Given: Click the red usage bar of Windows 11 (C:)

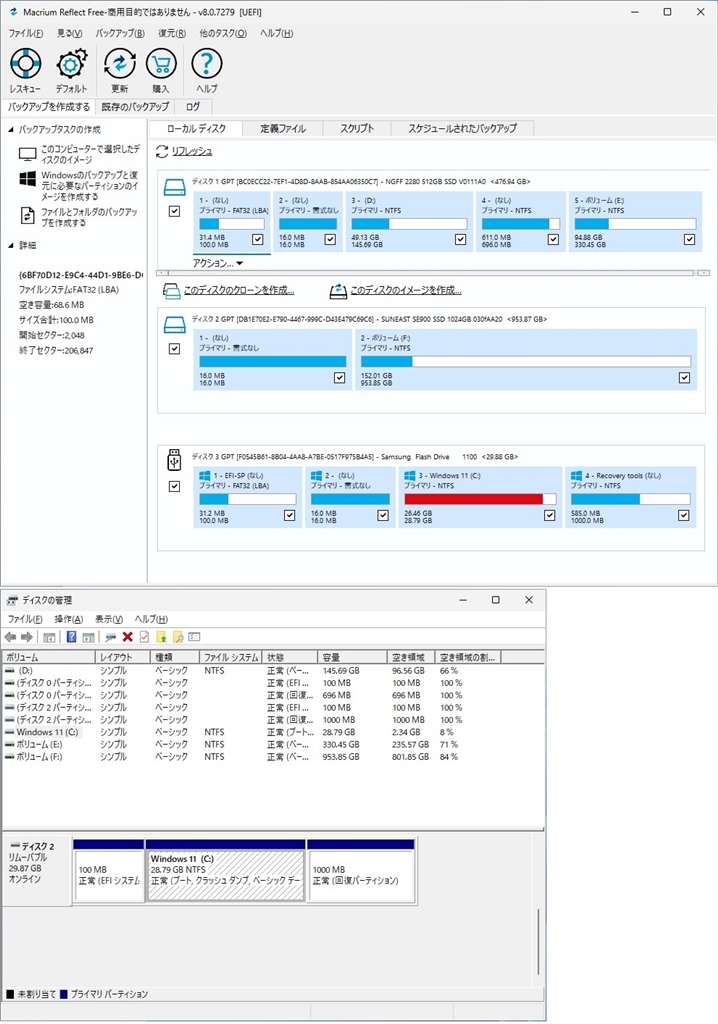Looking at the screenshot, I should 480,499.
